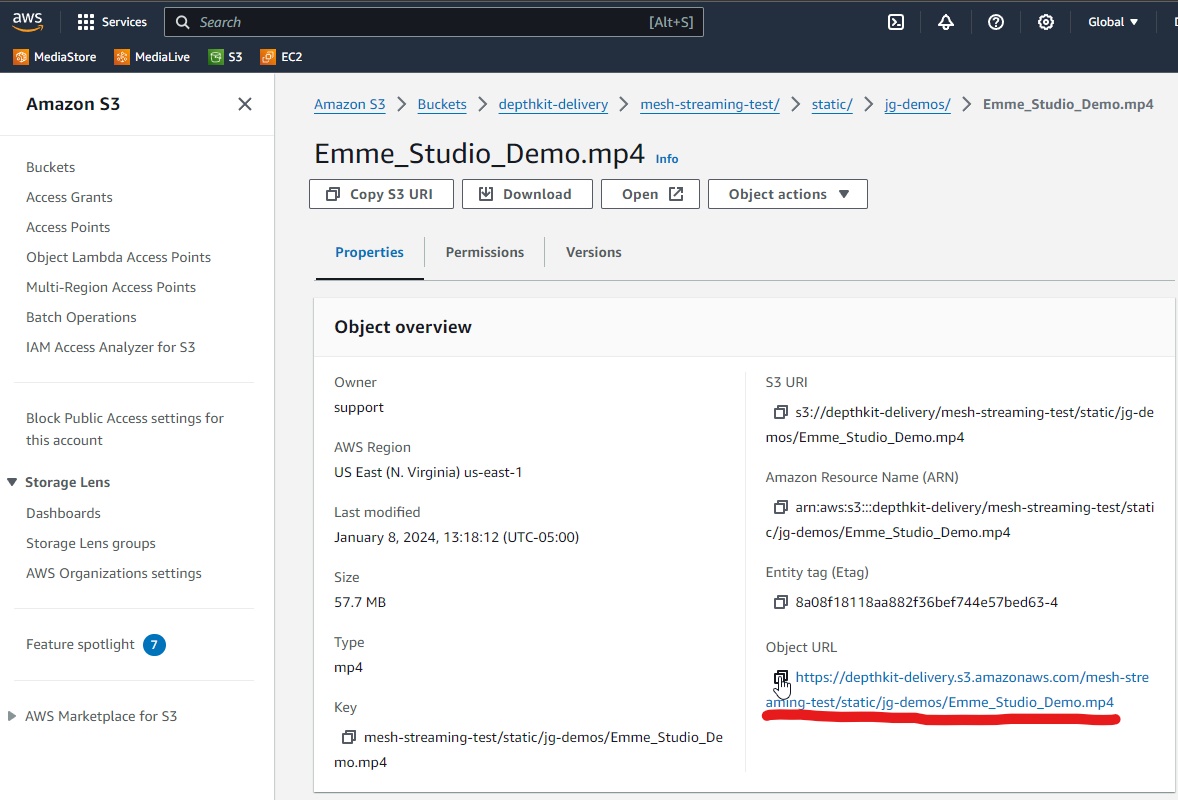Screen dimensions: 1178x800
Task: Click the 'Object overview' heading
Action: pyautogui.click(x=403, y=328)
